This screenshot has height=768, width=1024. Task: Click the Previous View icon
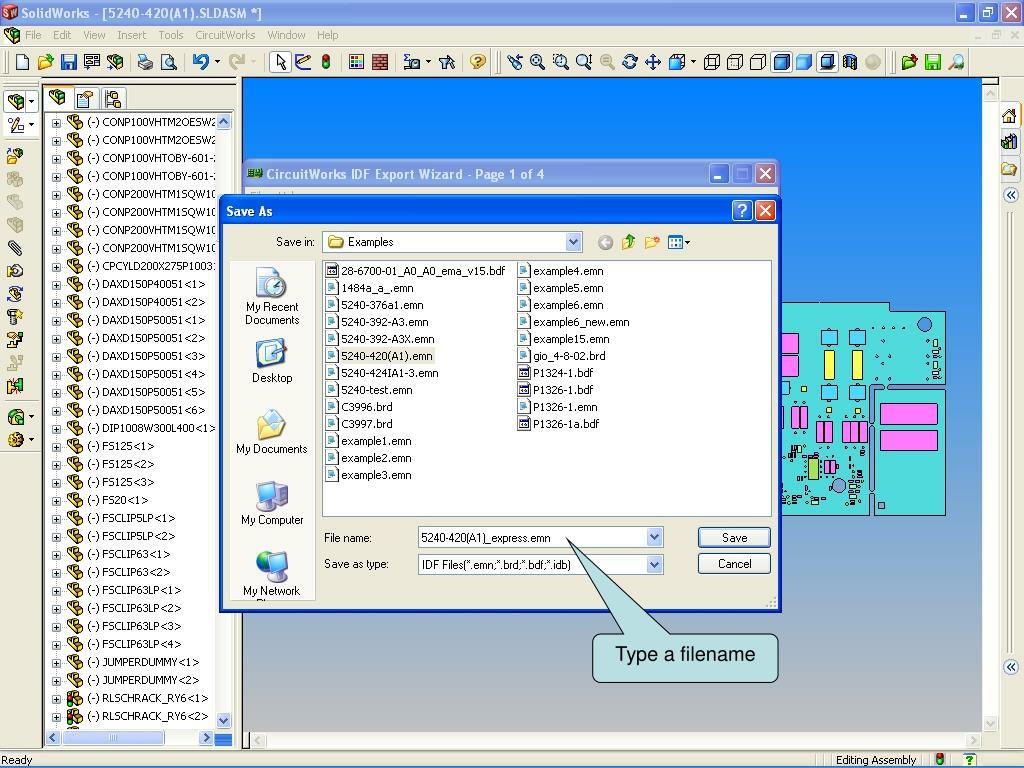[x=515, y=62]
